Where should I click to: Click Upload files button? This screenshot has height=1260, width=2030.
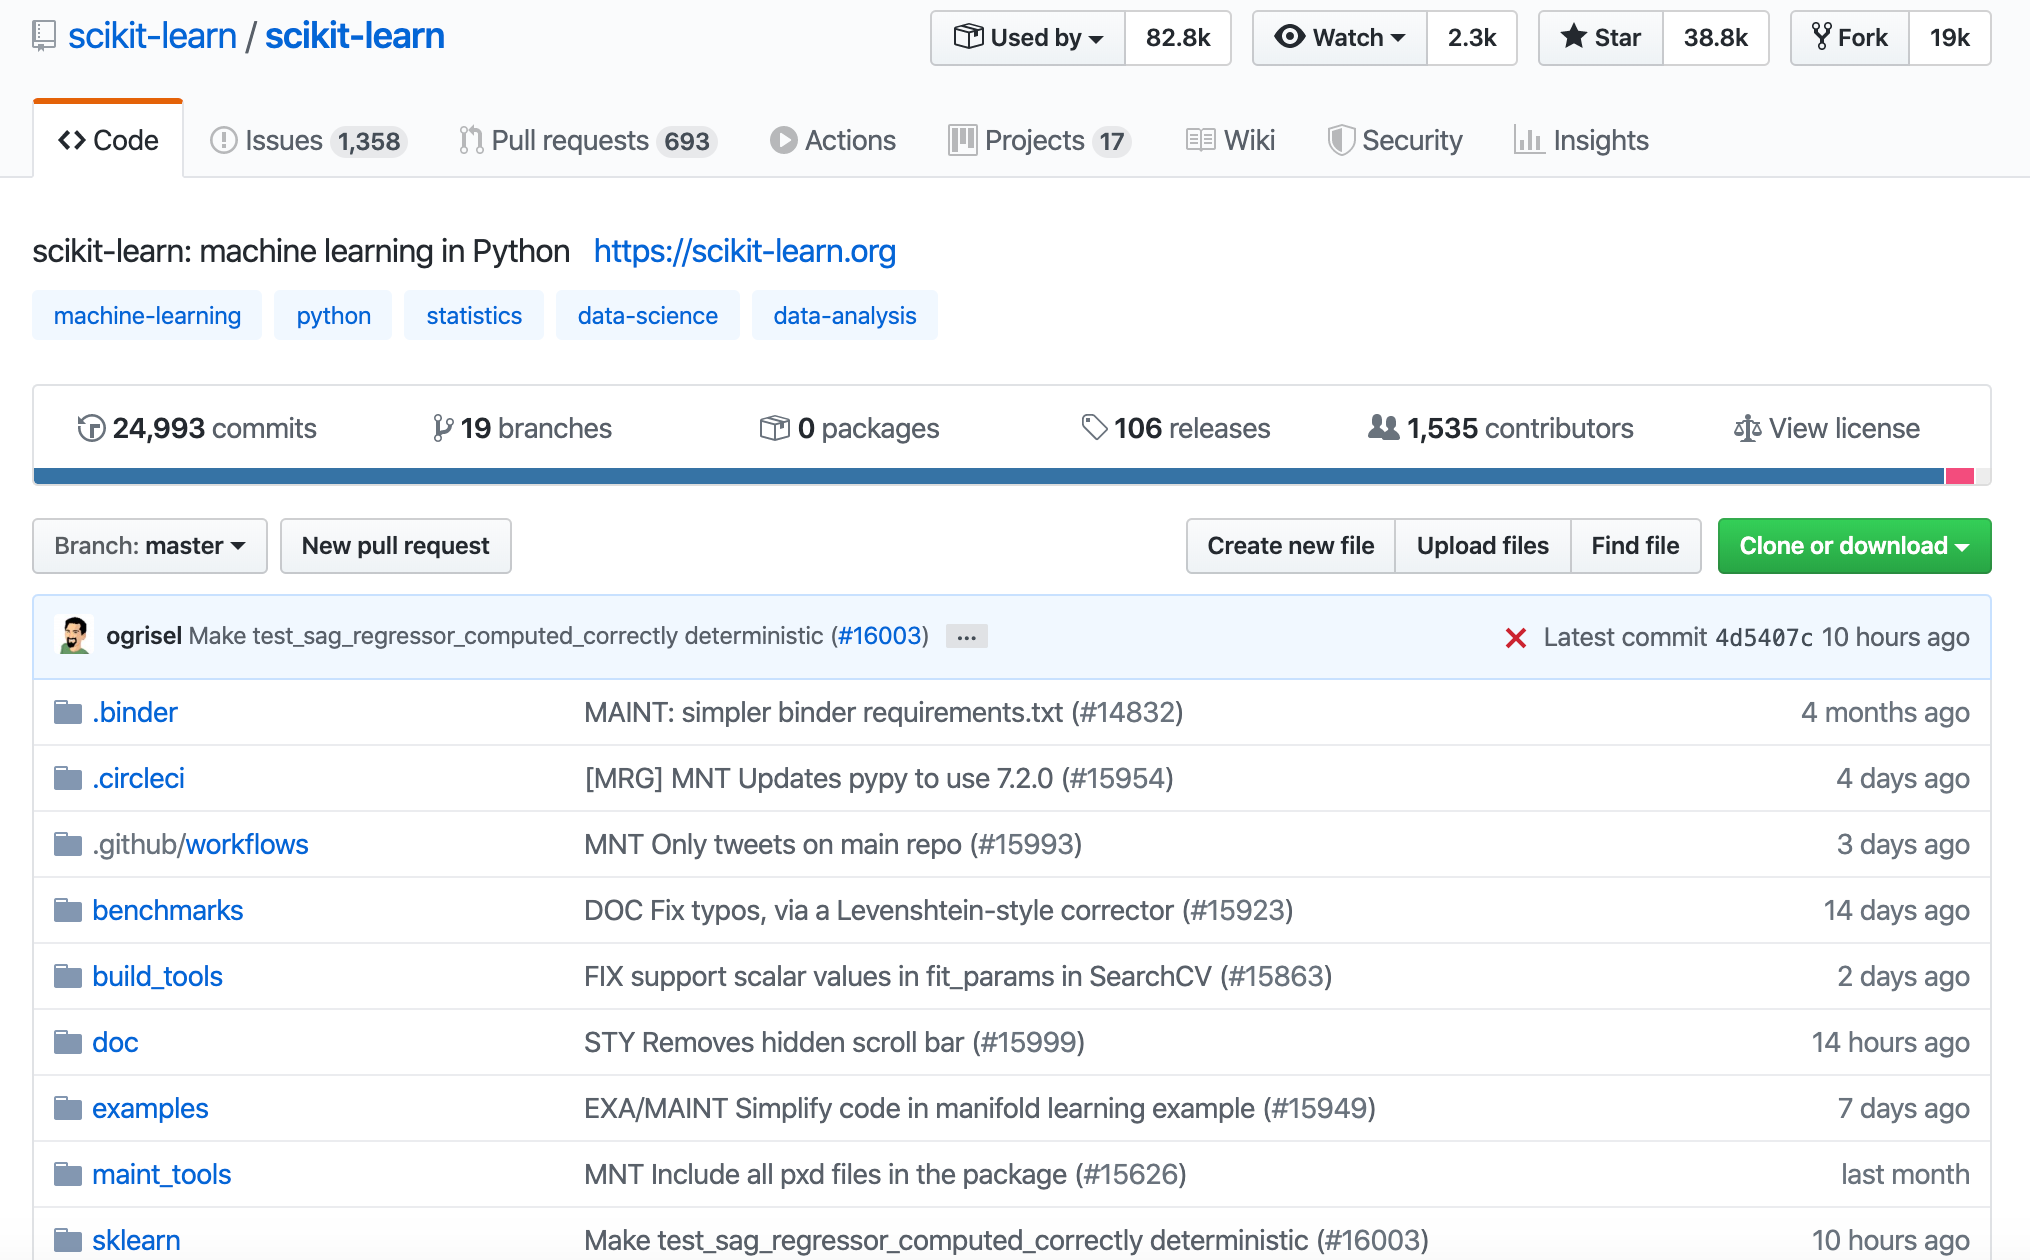[x=1483, y=546]
